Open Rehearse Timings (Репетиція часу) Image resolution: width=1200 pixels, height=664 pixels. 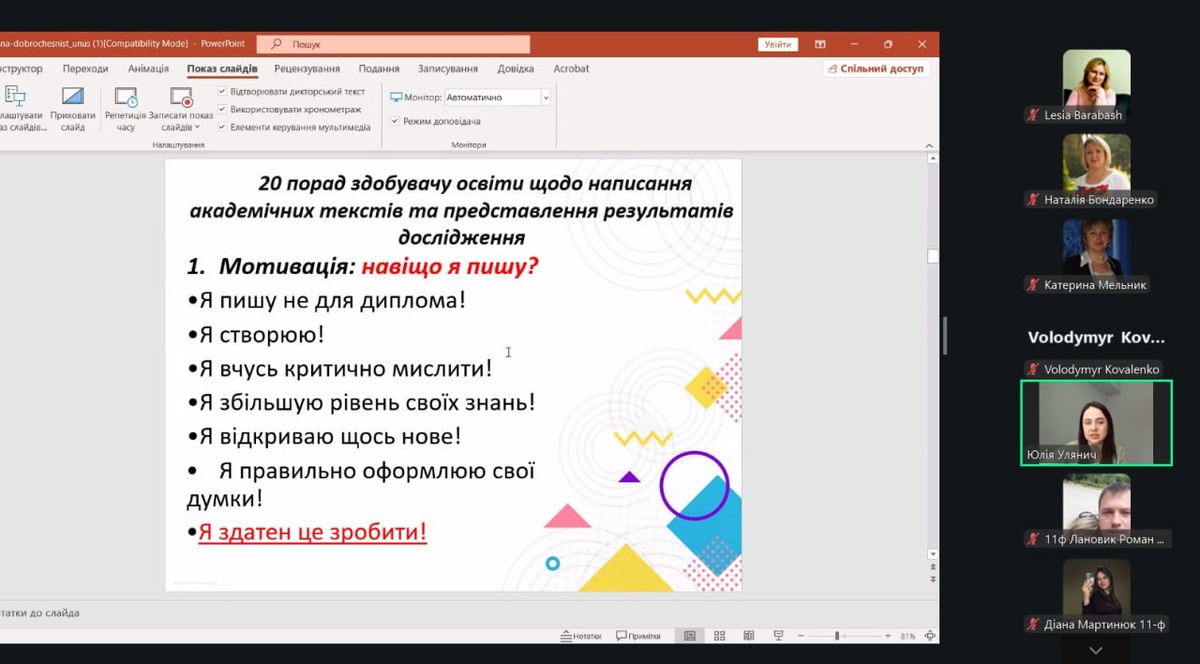(x=126, y=98)
